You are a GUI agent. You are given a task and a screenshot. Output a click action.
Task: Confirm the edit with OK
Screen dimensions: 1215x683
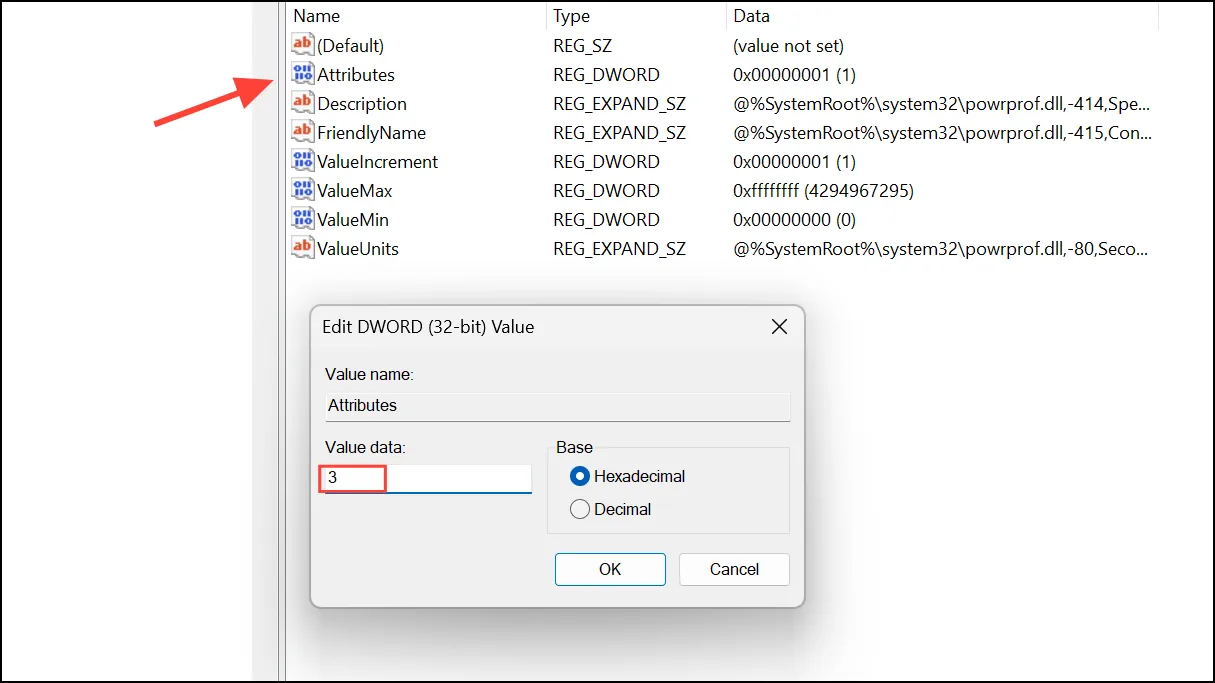pyautogui.click(x=610, y=569)
